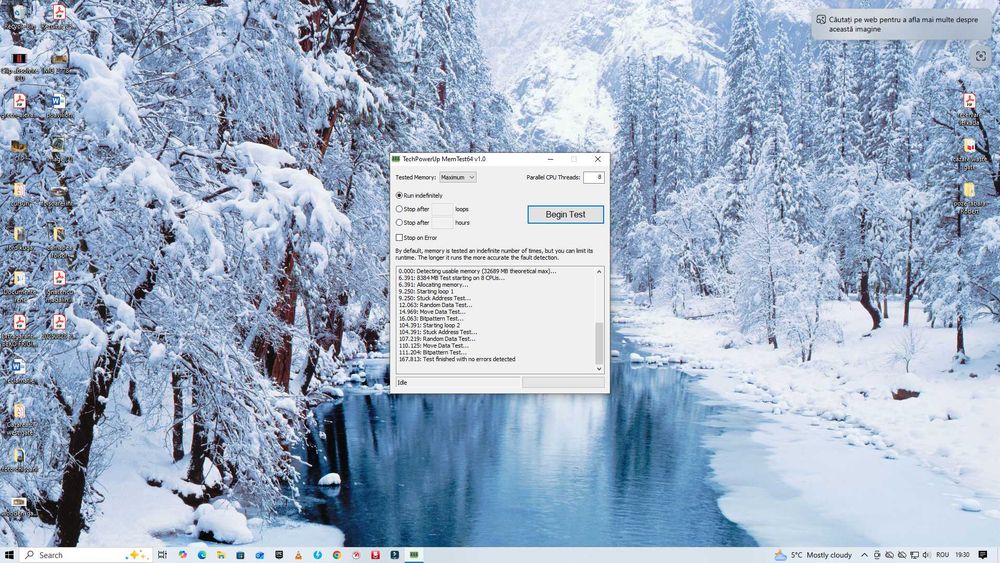Click the log scrollbar thumb
The height and width of the screenshot is (563, 1000).
599,343
